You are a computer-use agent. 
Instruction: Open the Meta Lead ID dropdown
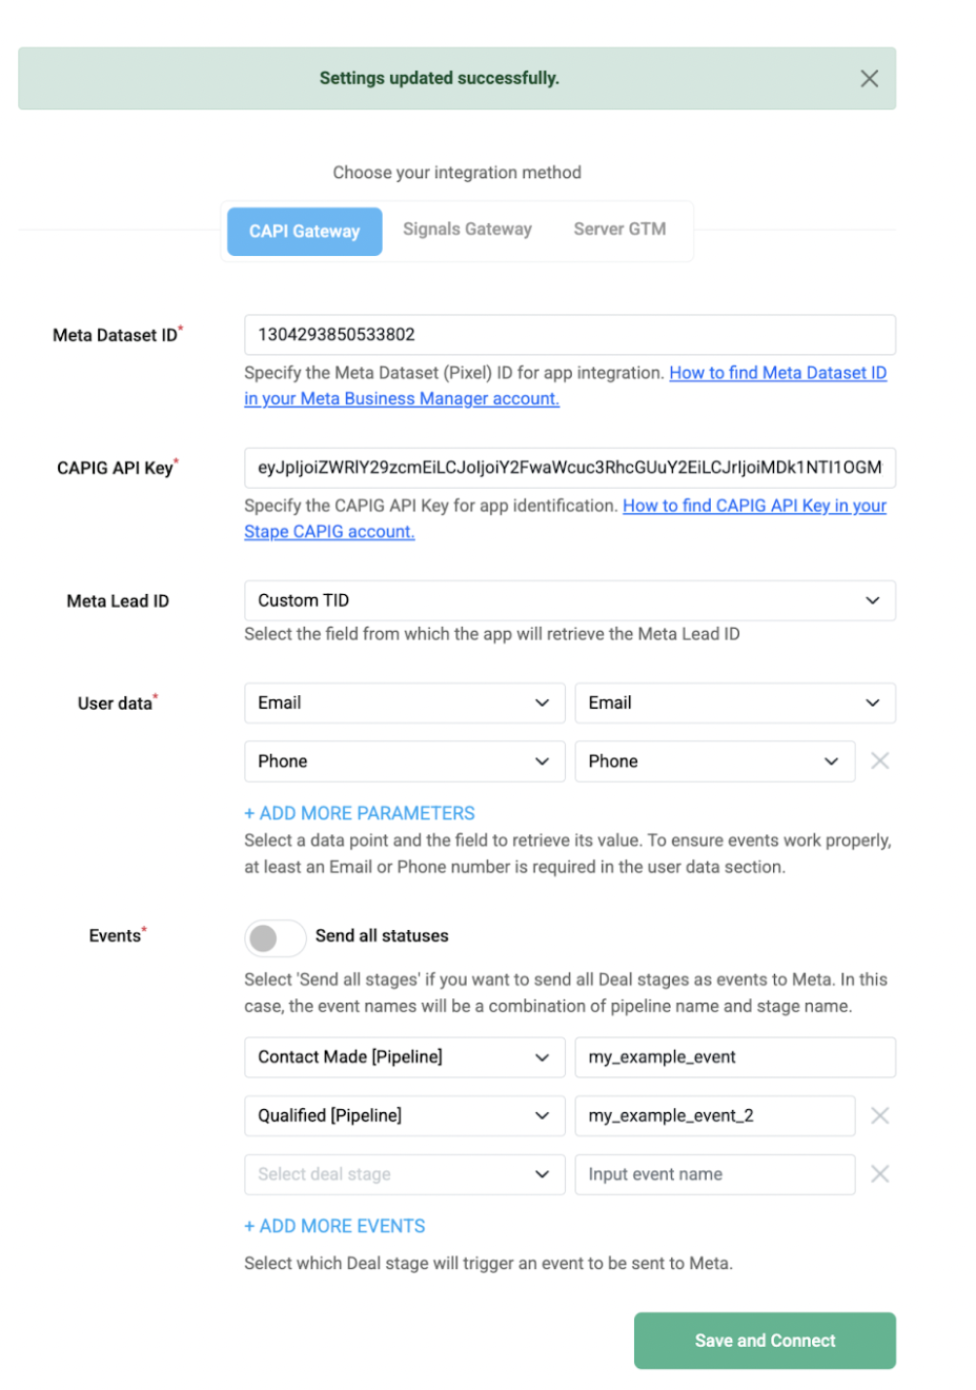pos(569,601)
